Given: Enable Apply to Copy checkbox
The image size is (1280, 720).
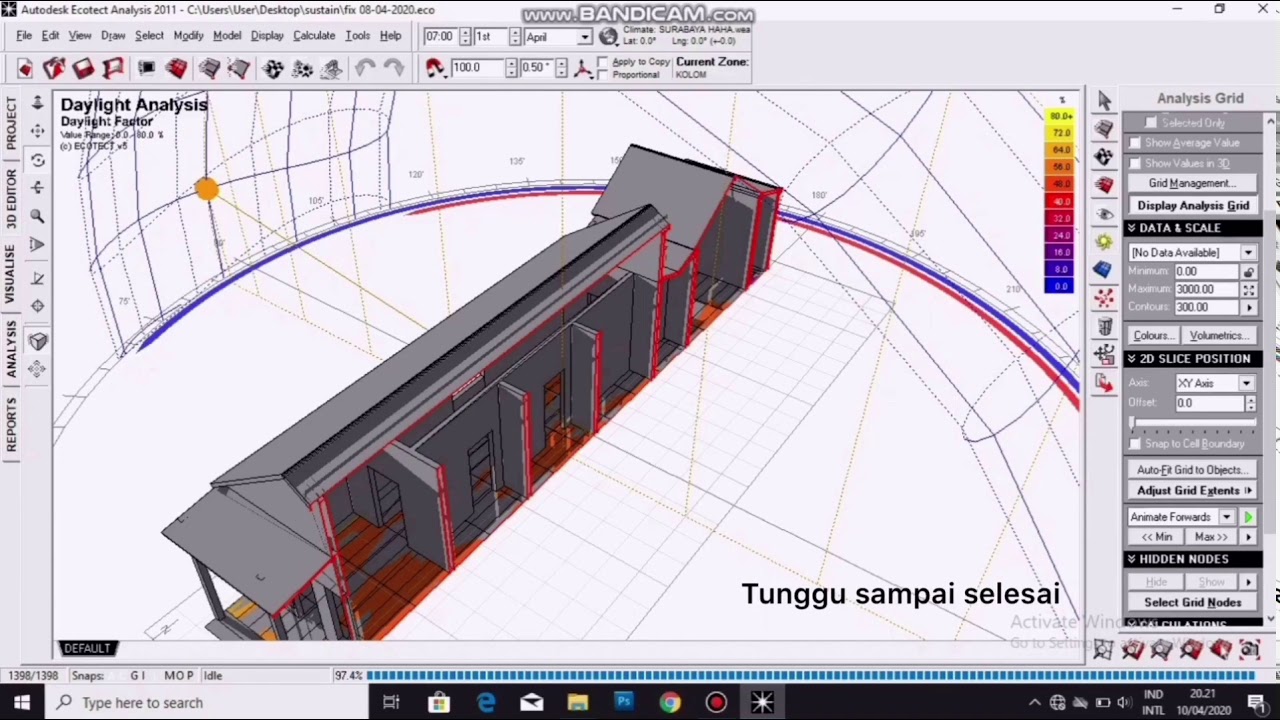Looking at the screenshot, I should [x=602, y=62].
